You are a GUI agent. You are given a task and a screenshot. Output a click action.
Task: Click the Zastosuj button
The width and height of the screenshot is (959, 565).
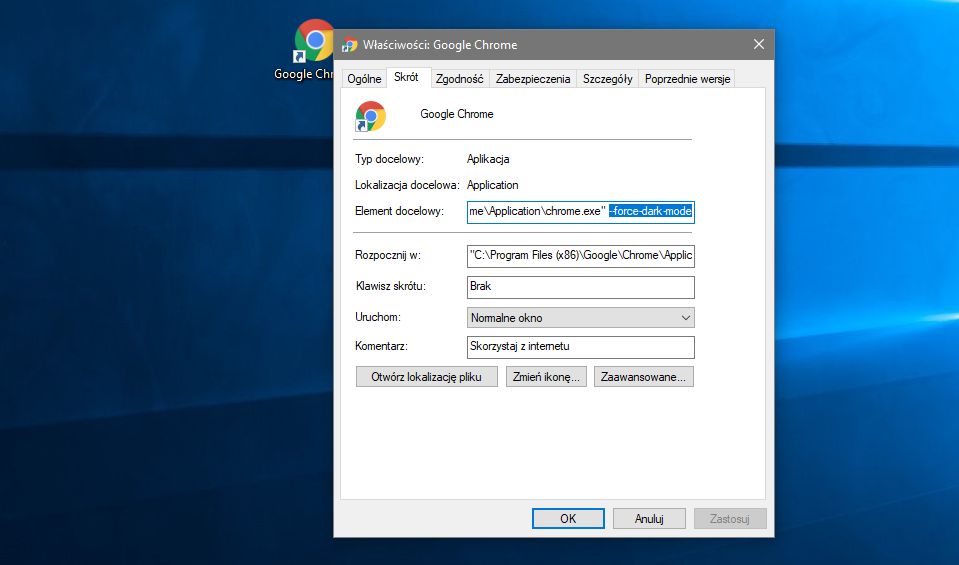click(x=730, y=519)
